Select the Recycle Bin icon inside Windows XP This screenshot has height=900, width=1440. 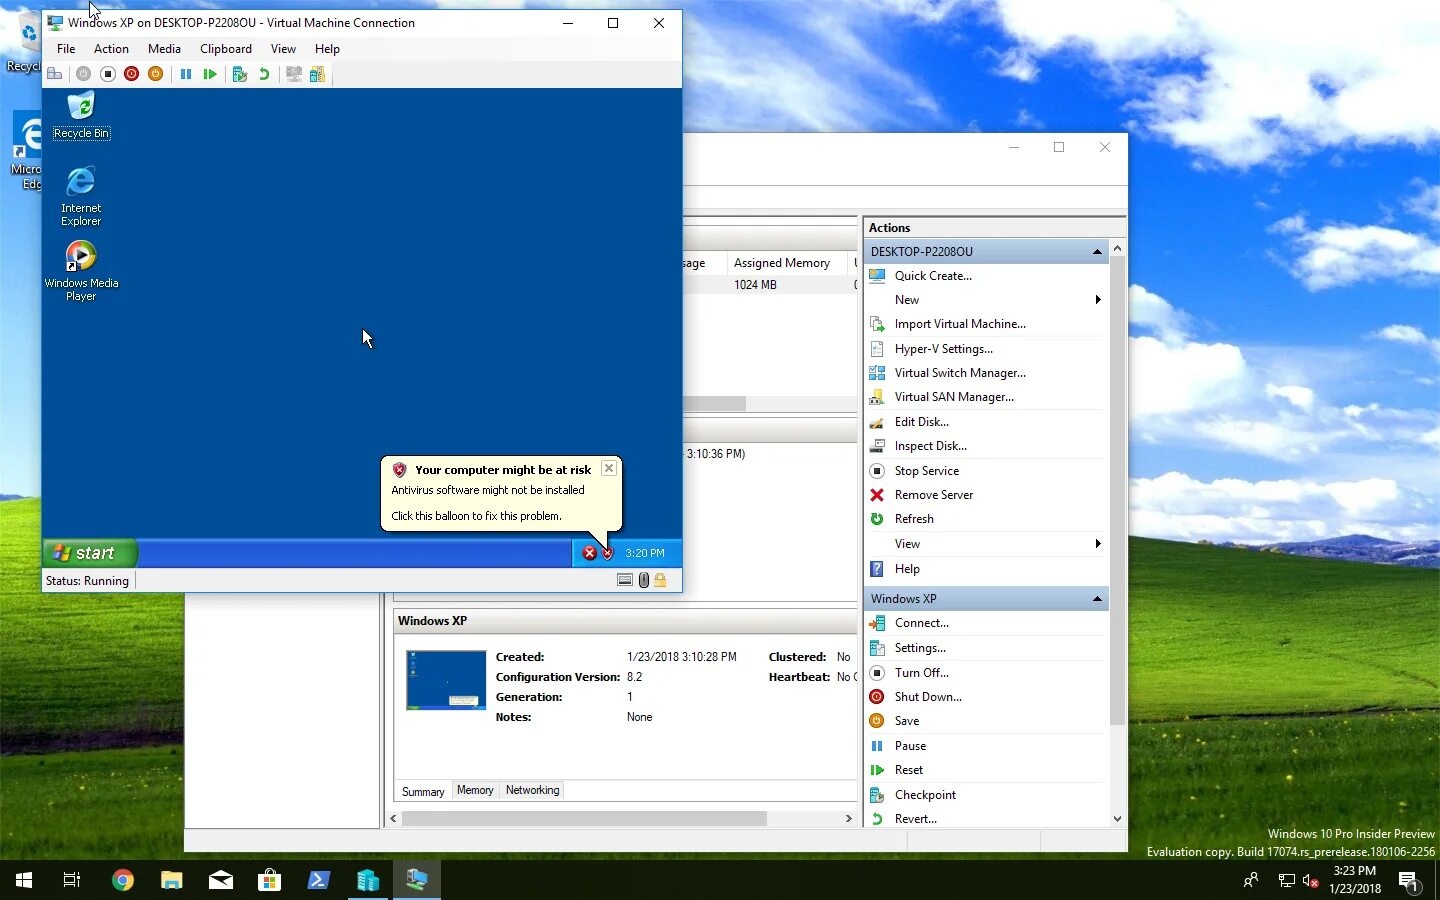coord(81,115)
